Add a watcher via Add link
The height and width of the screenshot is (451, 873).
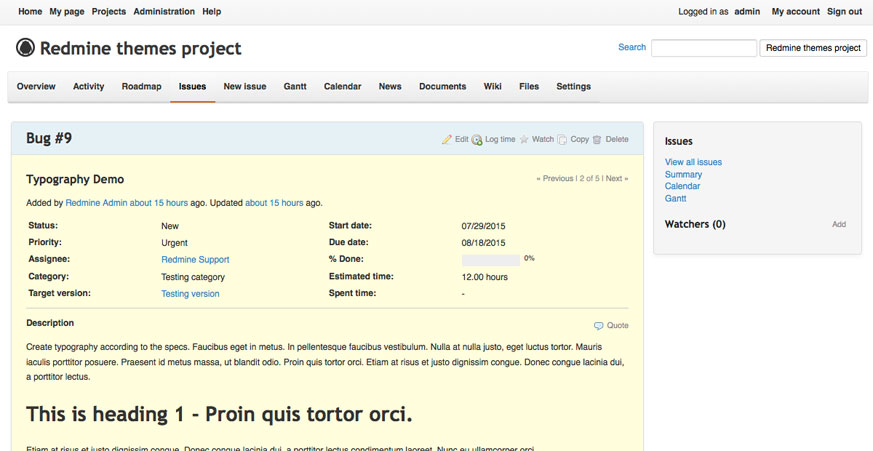tap(839, 224)
